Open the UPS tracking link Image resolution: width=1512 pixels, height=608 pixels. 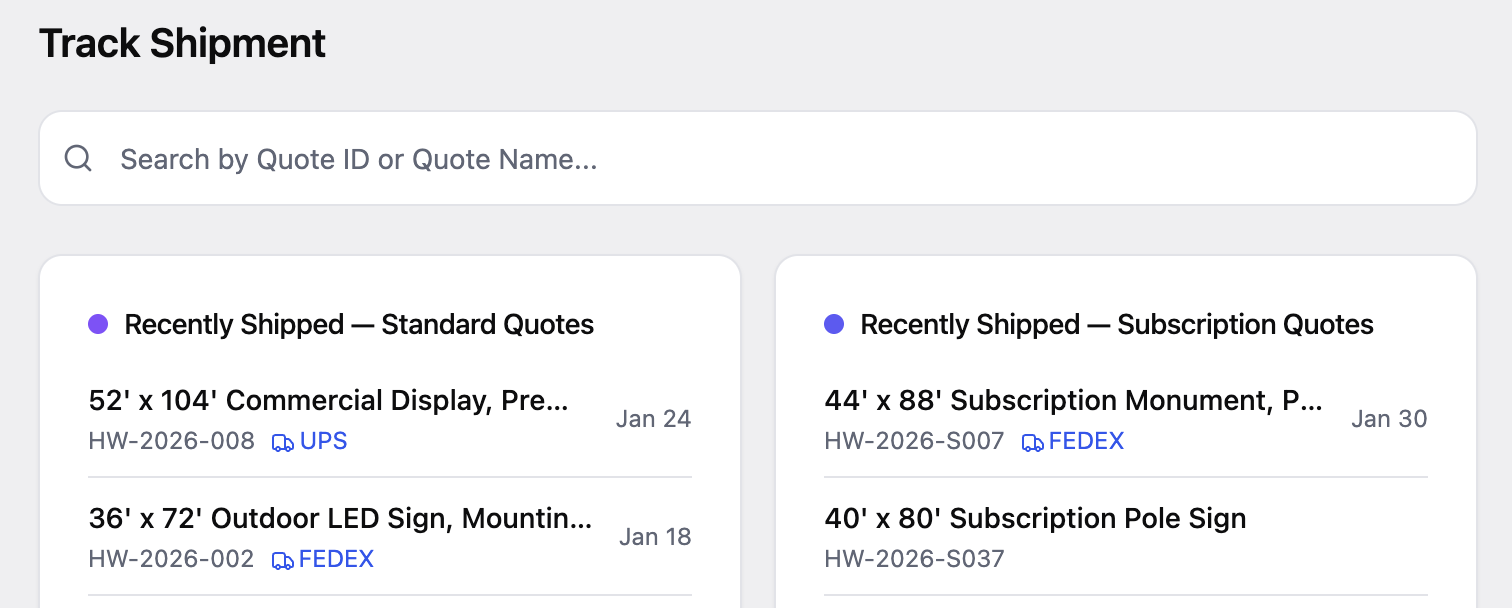323,441
